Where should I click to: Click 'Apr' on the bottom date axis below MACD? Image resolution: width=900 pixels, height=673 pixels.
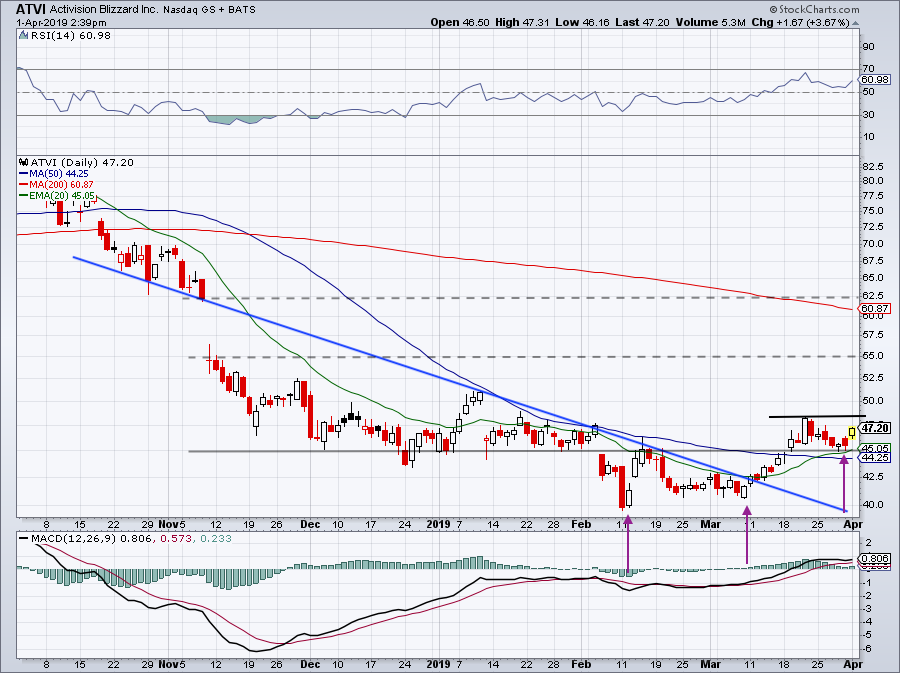click(853, 665)
